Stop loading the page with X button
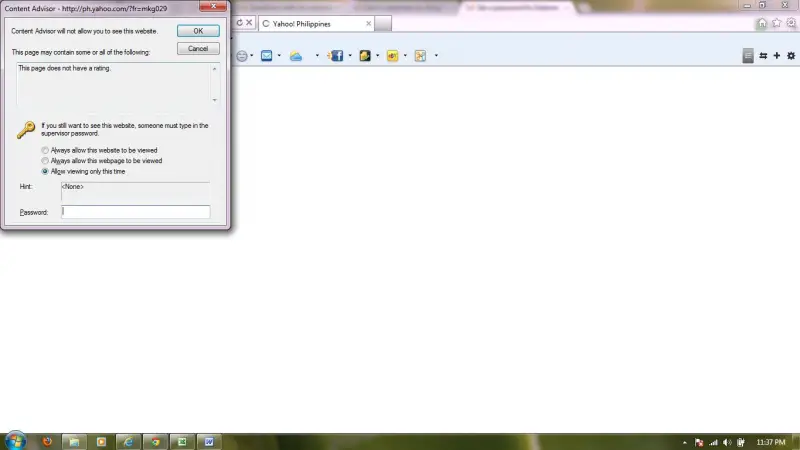Image resolution: width=800 pixels, height=450 pixels. click(x=249, y=23)
